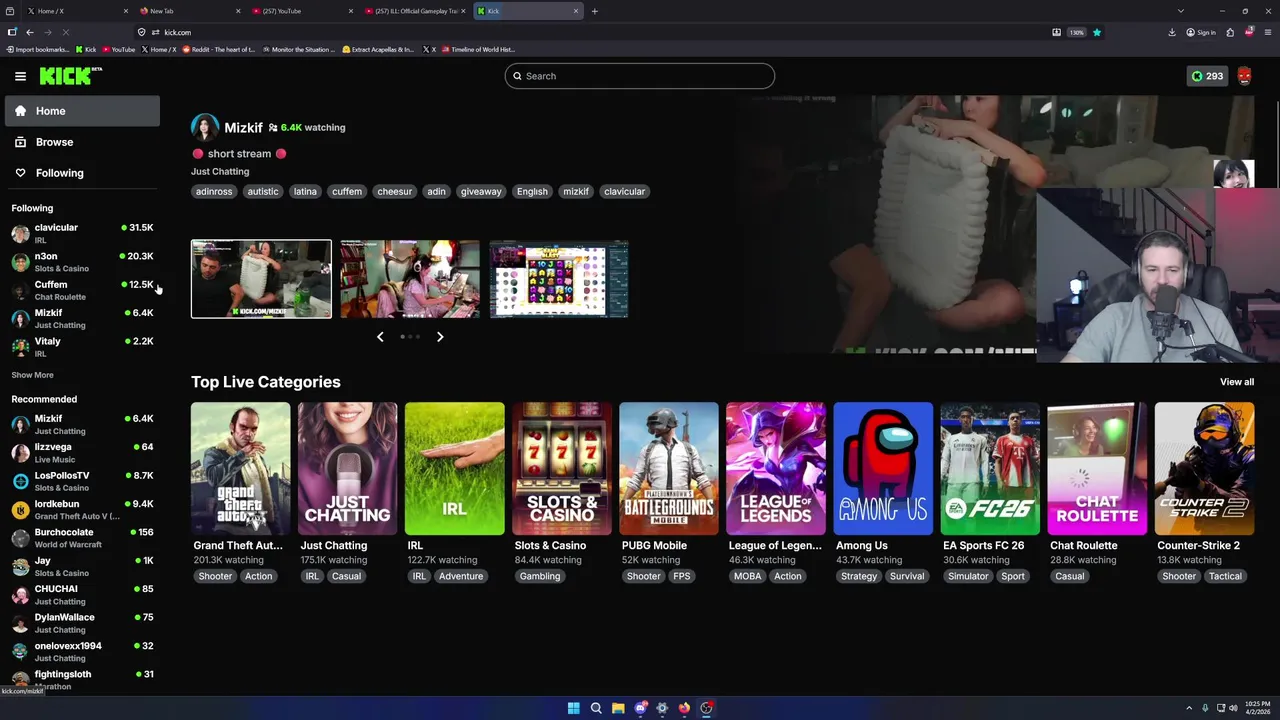This screenshot has width=1280, height=720.
Task: Open File Explorer from the taskbar
Action: 618,708
